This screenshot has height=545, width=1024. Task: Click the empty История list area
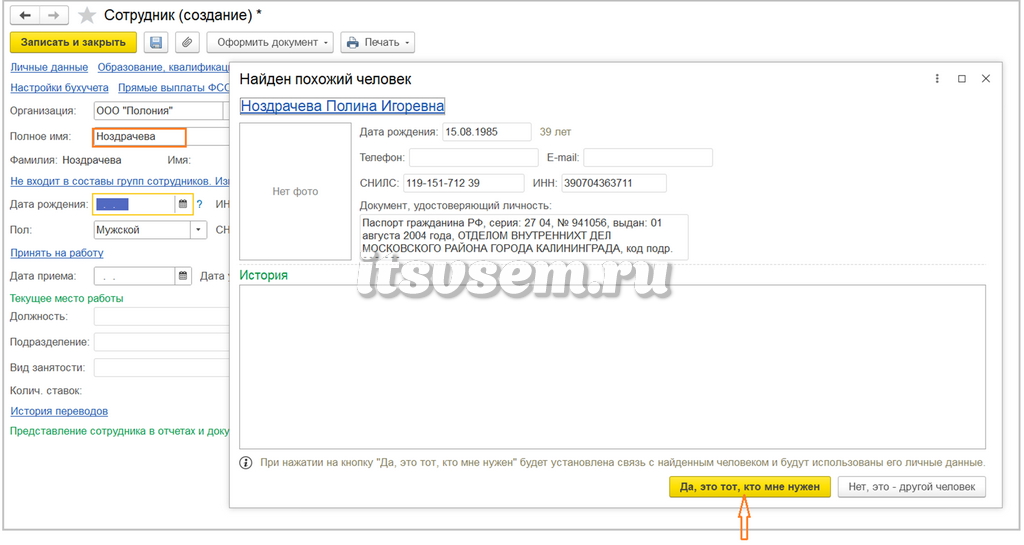tap(612, 367)
